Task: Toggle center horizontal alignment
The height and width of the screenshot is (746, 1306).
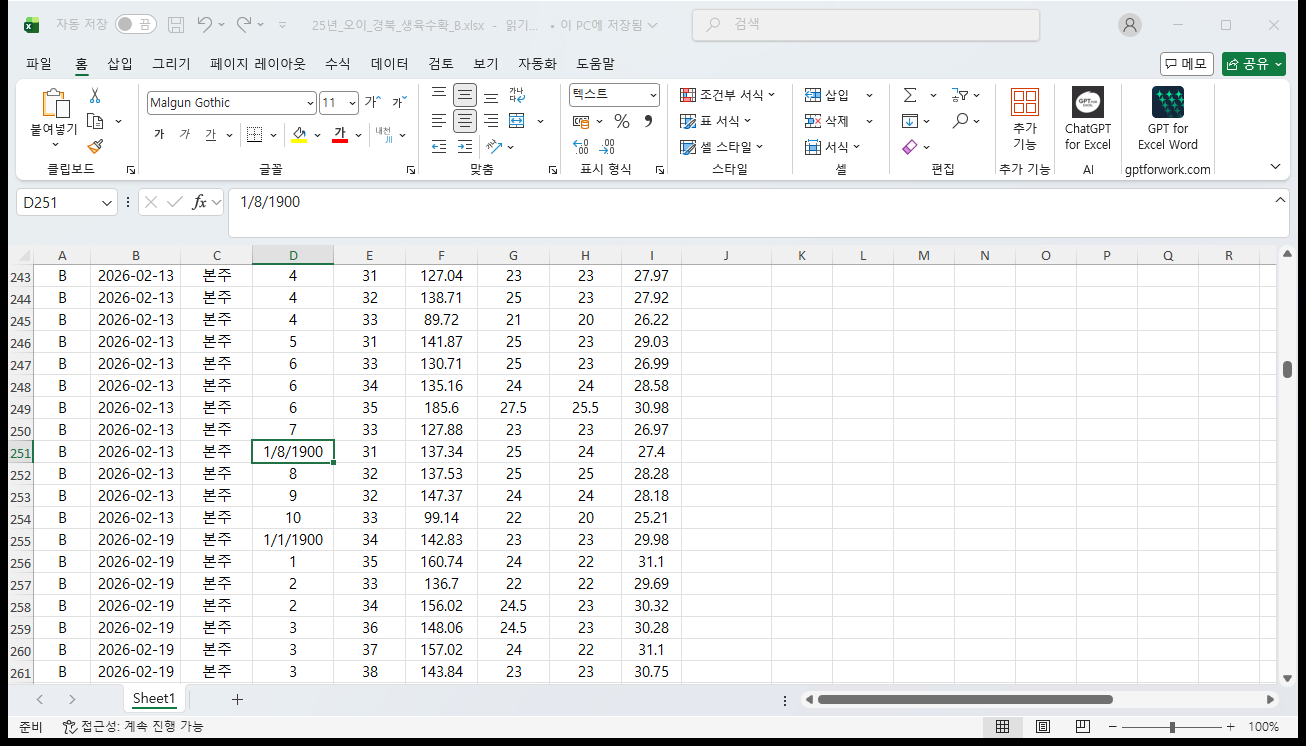Action: point(465,121)
